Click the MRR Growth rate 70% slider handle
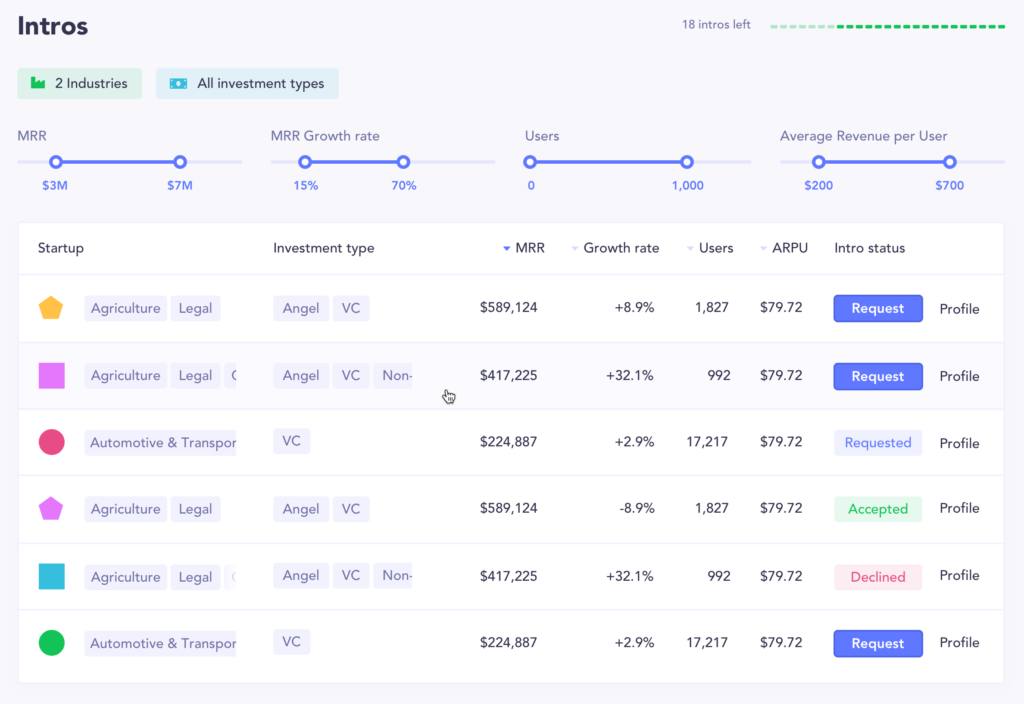Viewport: 1024px width, 704px height. coord(403,162)
